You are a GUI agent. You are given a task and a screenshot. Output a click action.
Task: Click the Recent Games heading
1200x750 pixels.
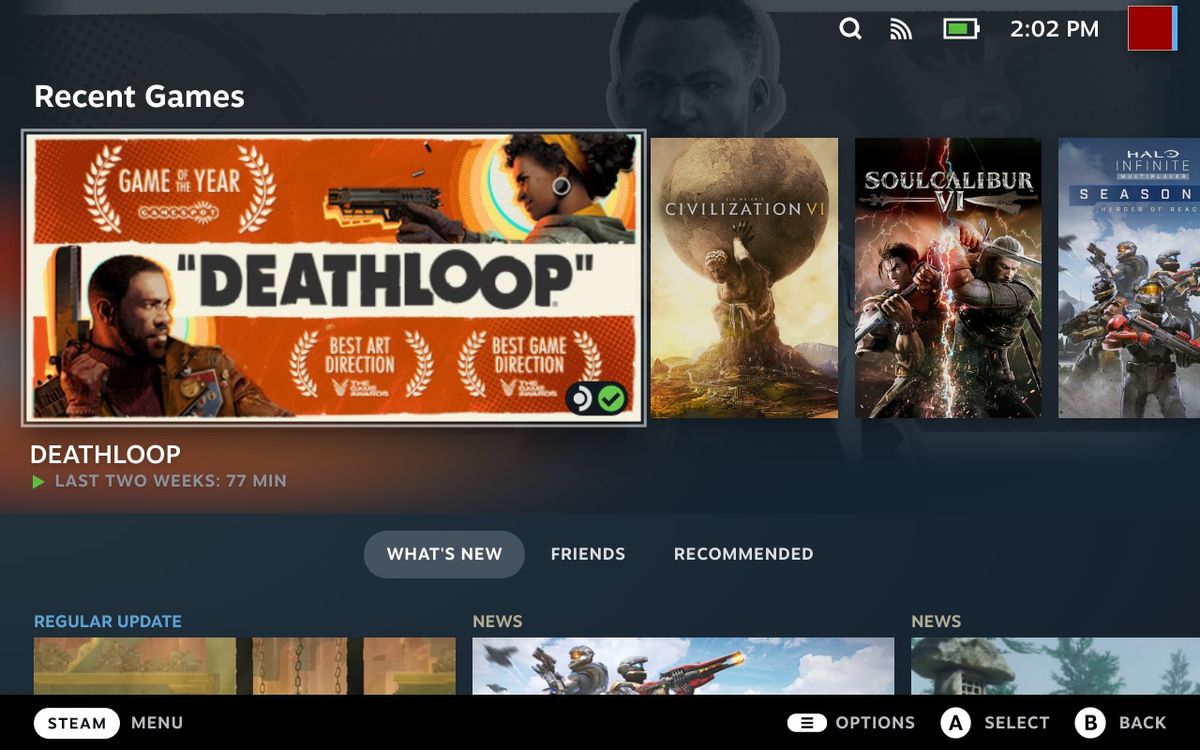coord(139,97)
